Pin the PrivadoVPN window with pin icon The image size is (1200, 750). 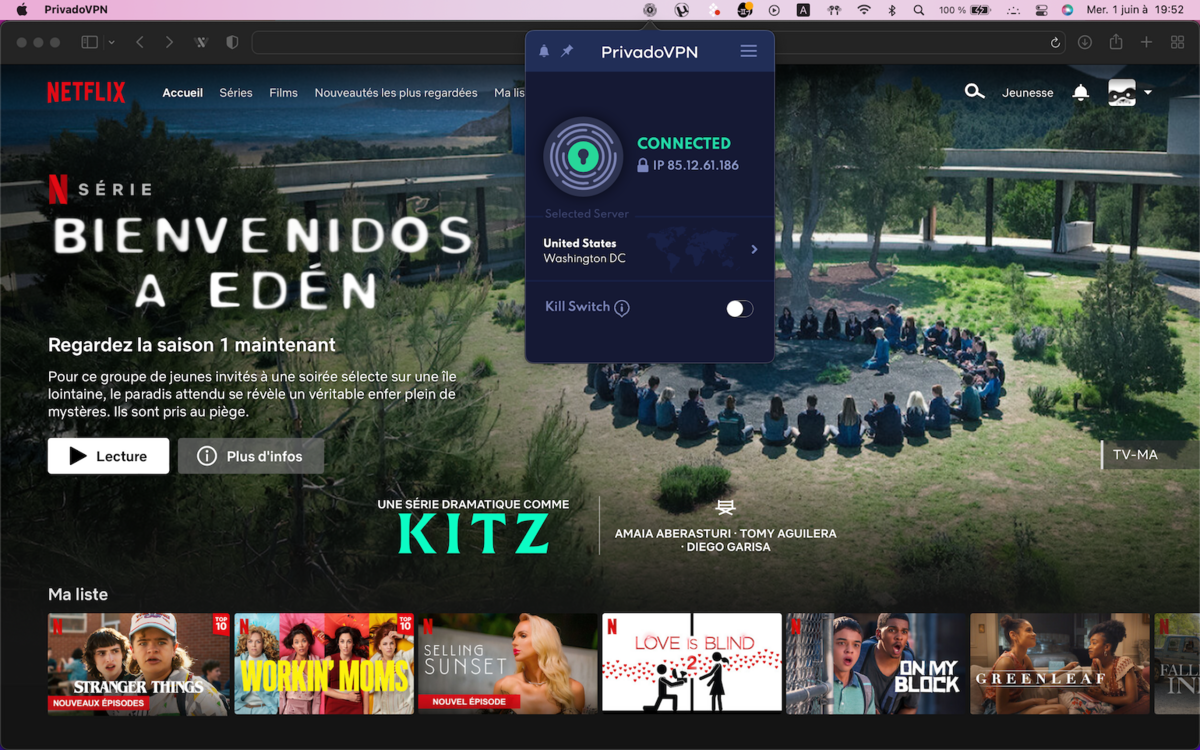[x=567, y=51]
